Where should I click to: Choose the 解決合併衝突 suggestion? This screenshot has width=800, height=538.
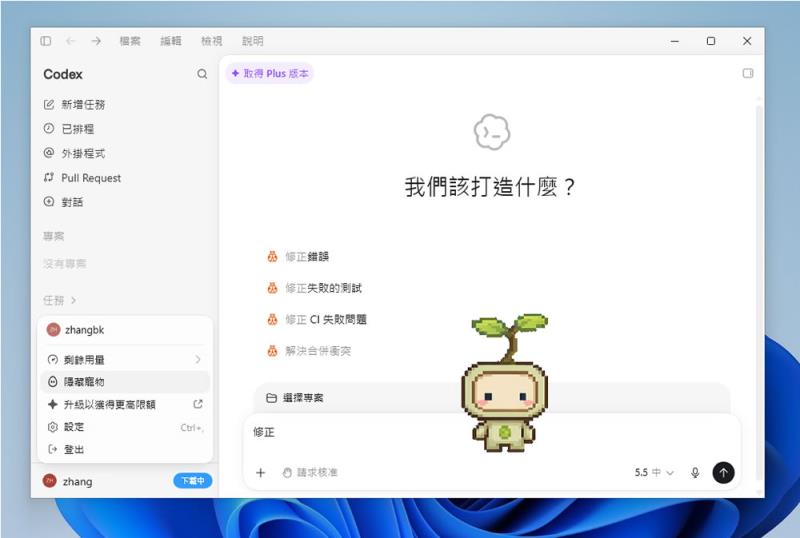click(310, 351)
